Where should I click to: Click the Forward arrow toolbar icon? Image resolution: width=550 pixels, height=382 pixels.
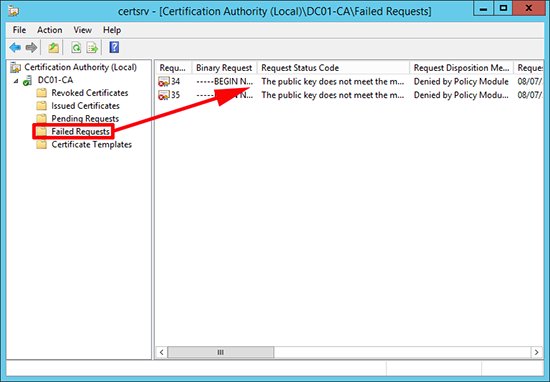pos(31,48)
